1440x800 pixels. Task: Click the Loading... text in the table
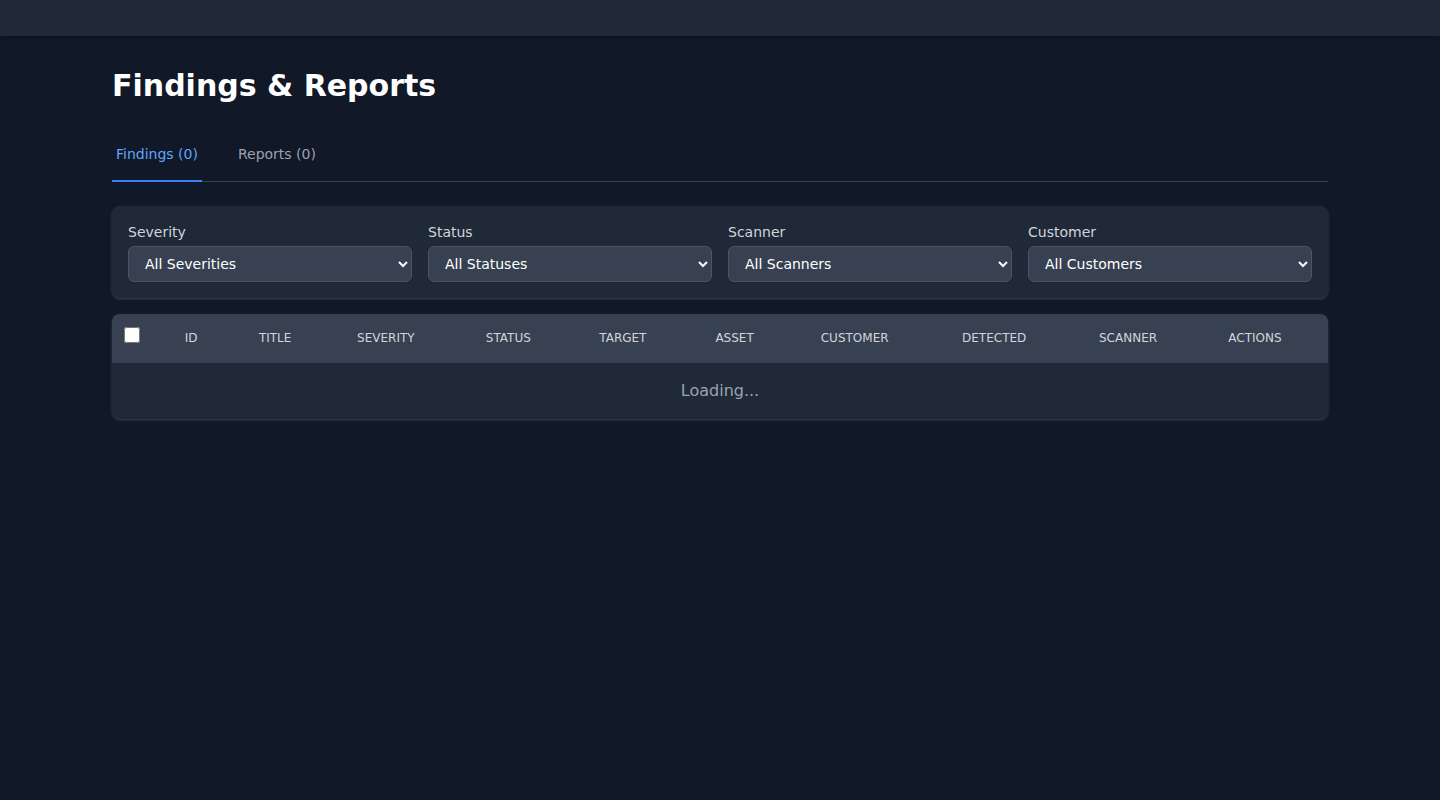click(x=720, y=391)
